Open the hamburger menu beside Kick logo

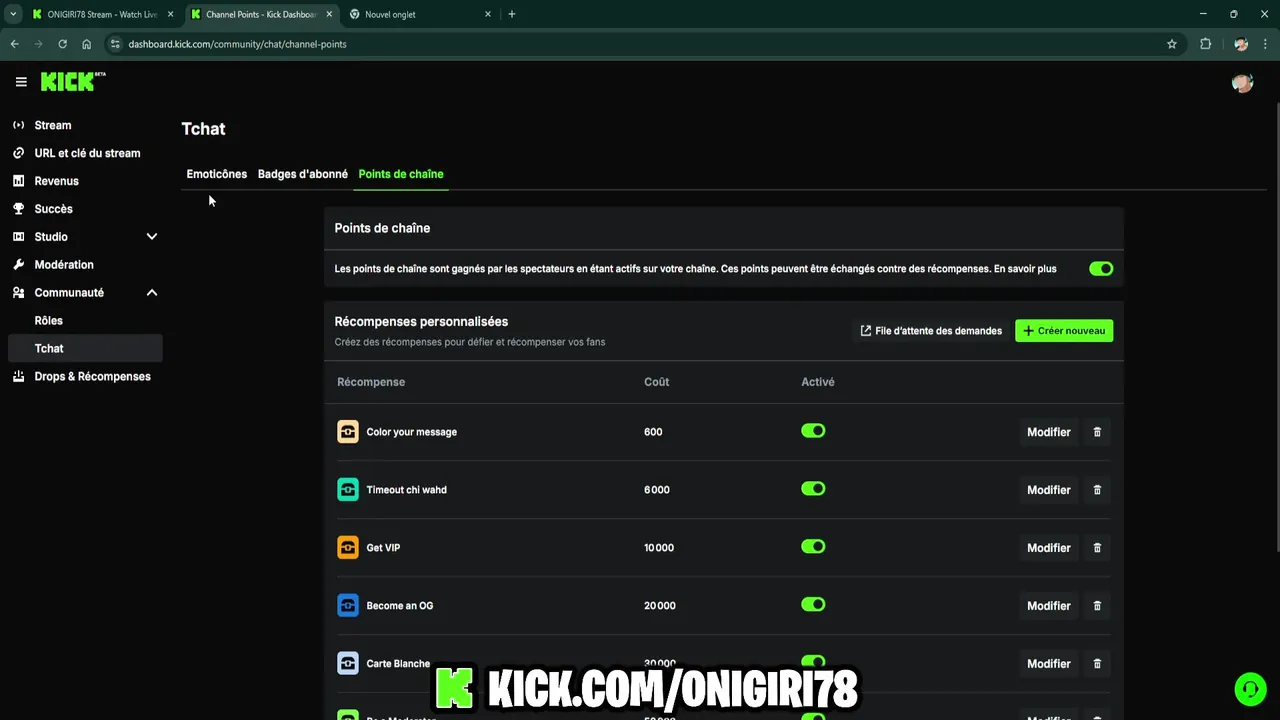21,82
